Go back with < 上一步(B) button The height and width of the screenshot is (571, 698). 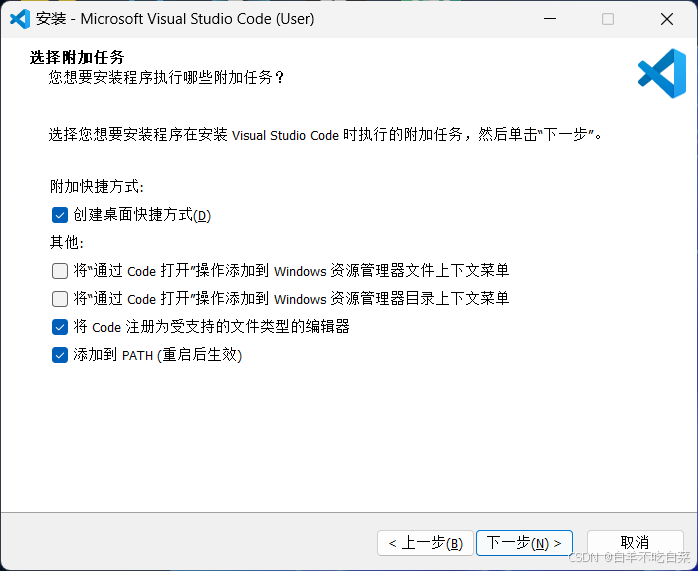tap(425, 543)
